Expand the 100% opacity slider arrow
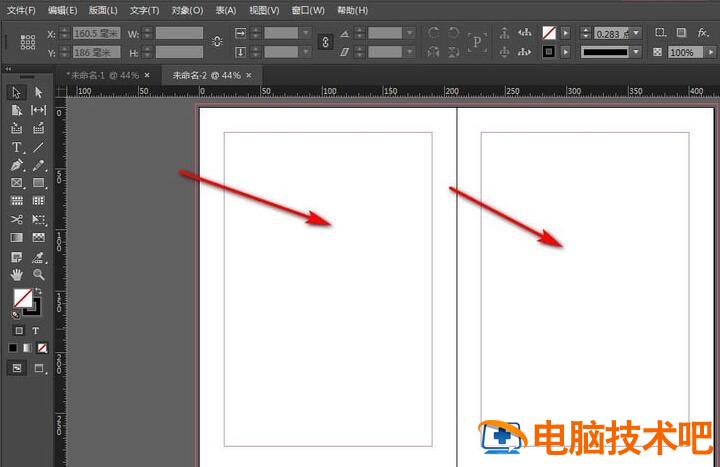This screenshot has width=720, height=467. tap(710, 52)
